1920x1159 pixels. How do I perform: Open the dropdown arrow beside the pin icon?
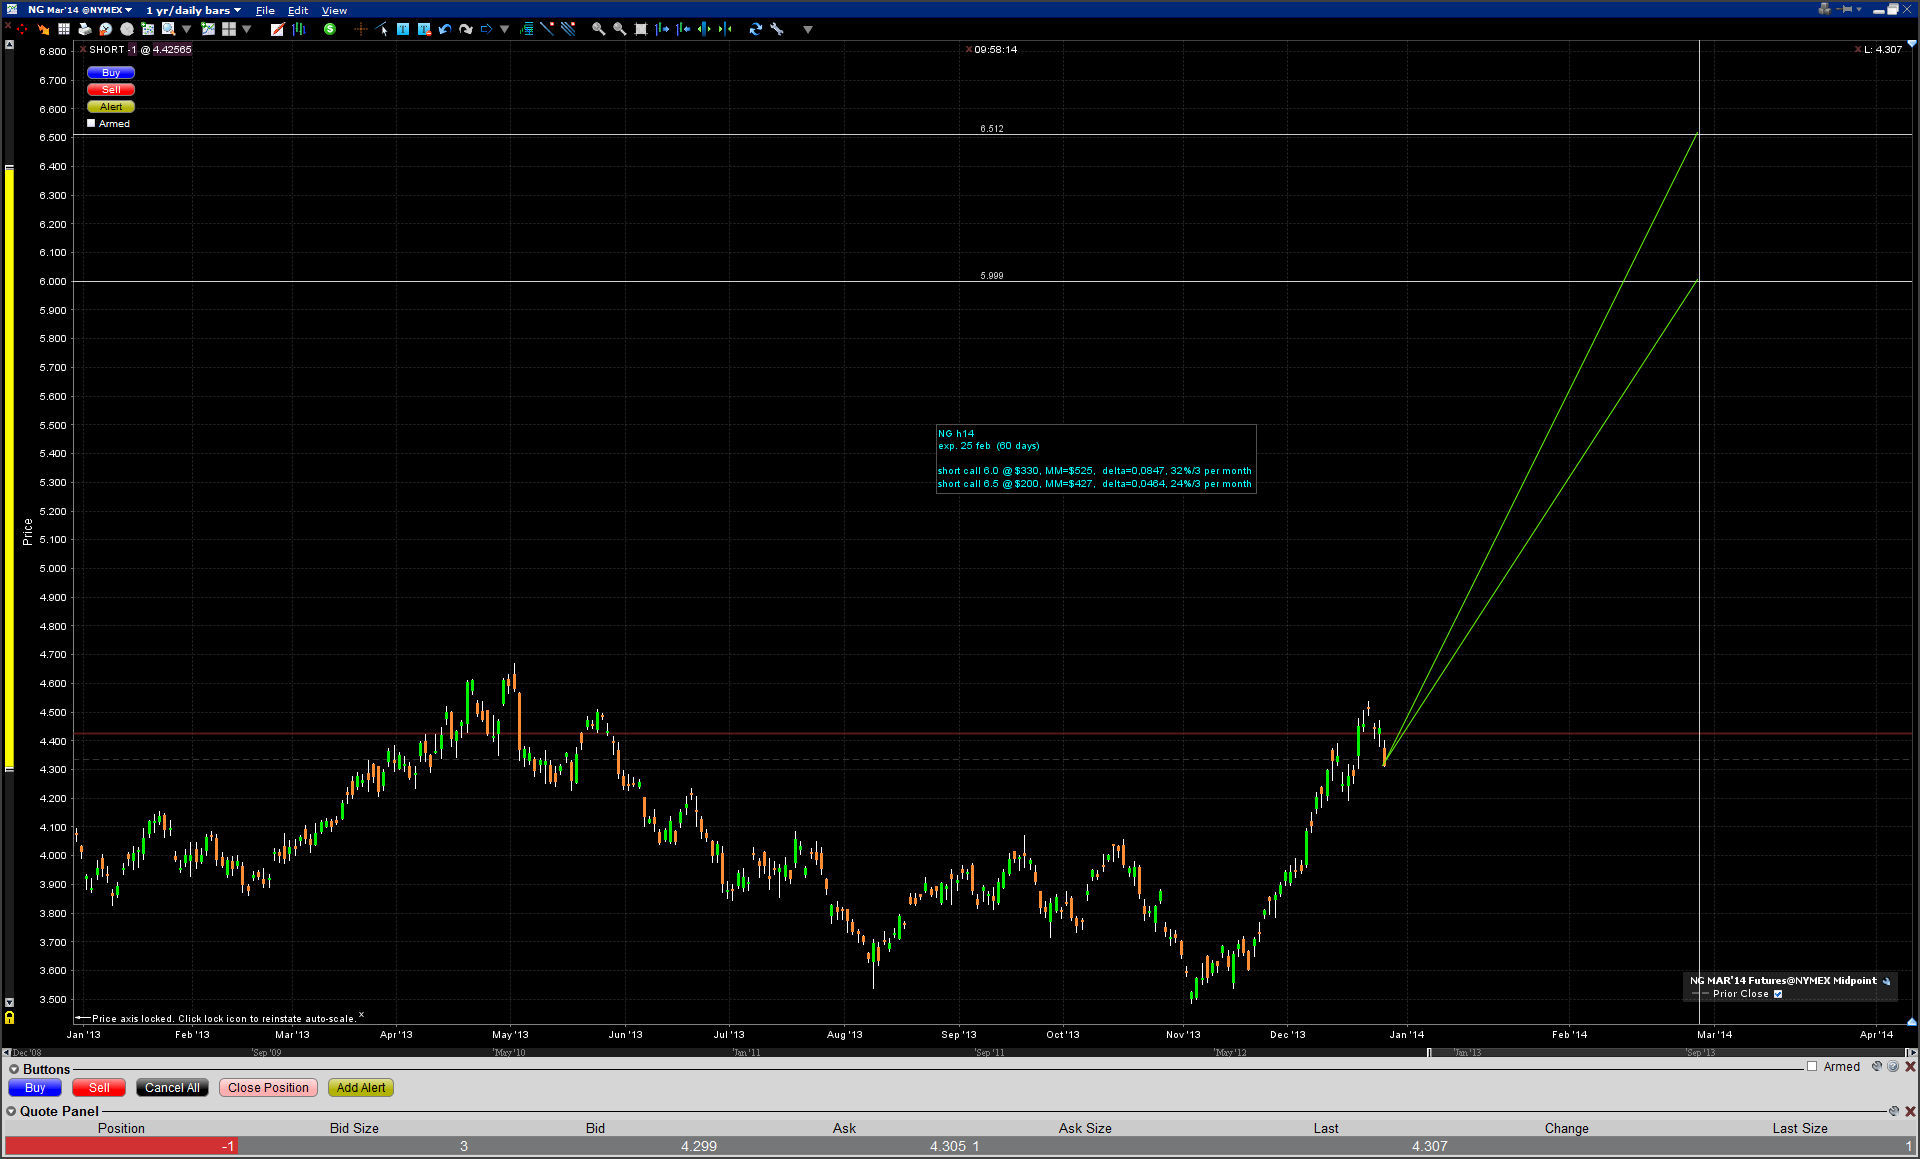pos(1859,9)
